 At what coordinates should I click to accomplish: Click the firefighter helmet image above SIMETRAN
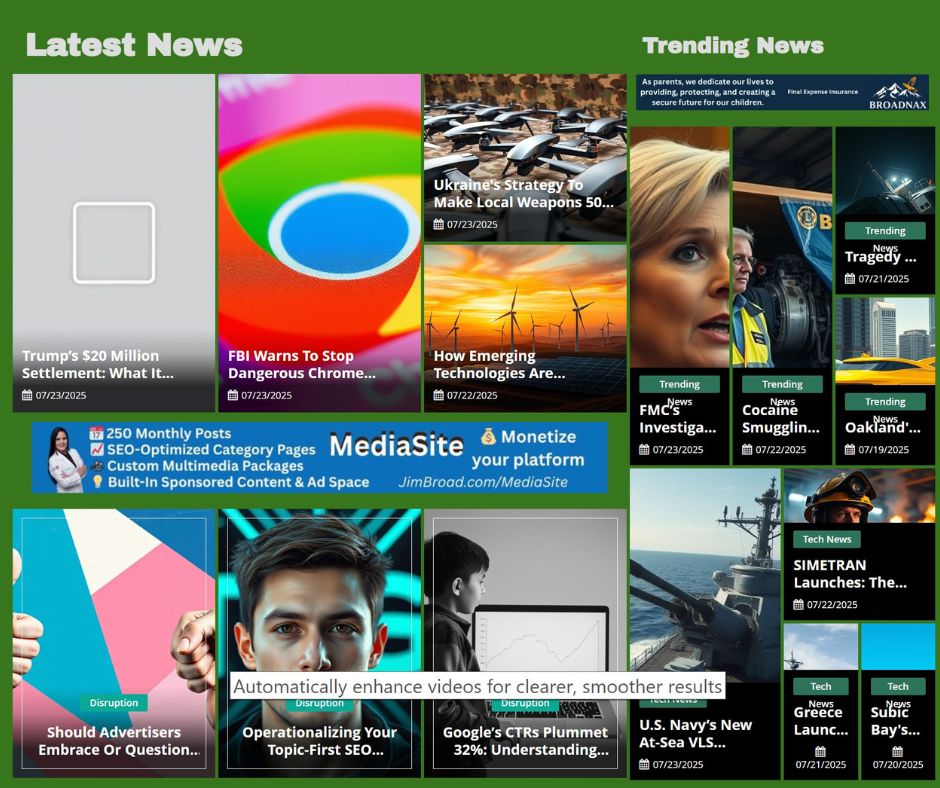point(859,496)
